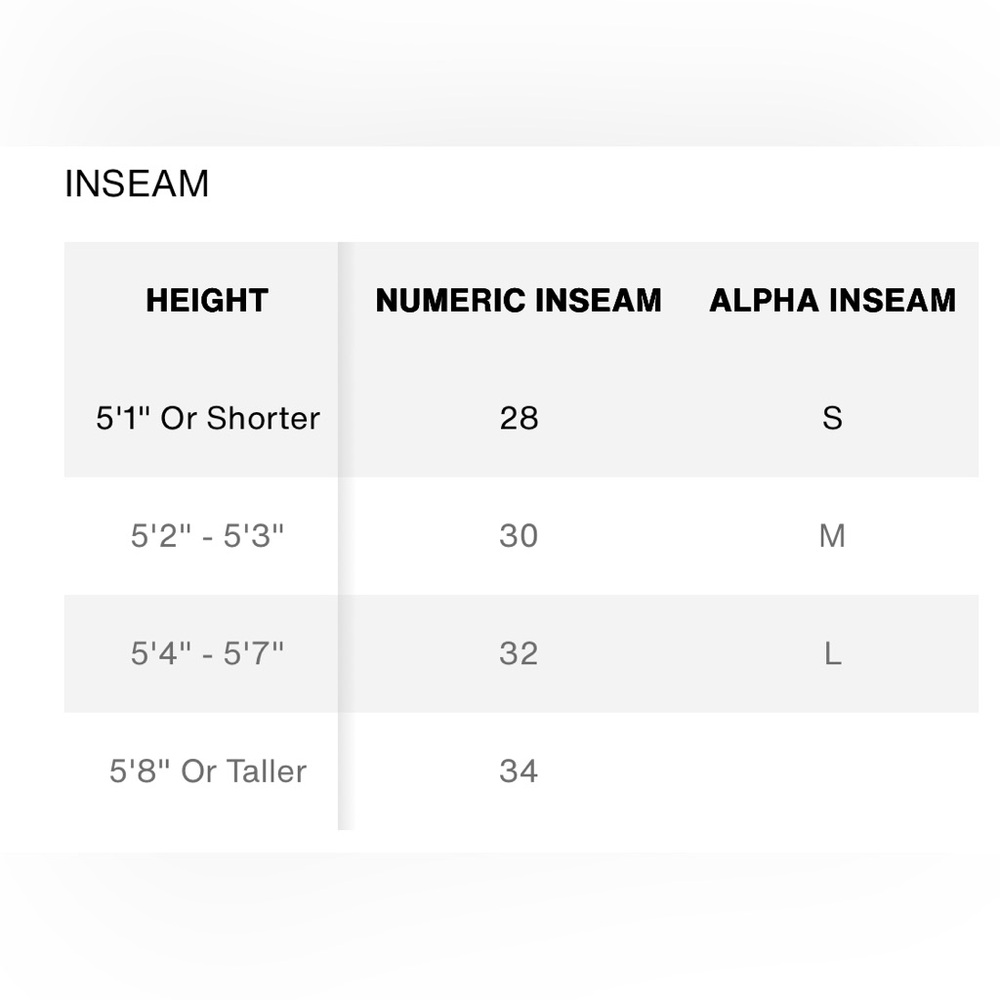Click alpha inseam value M
Viewport: 1000px width, 1000px height.
pyautogui.click(x=832, y=536)
